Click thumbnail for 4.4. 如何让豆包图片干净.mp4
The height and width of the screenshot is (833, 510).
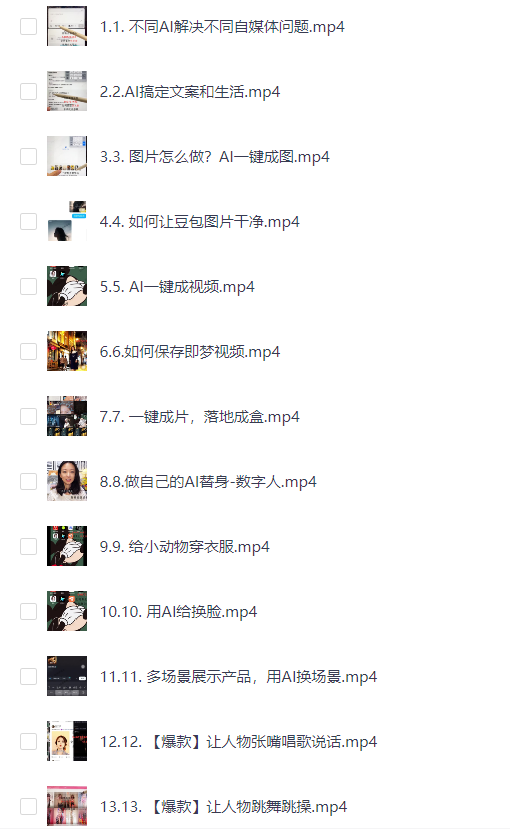[67, 221]
